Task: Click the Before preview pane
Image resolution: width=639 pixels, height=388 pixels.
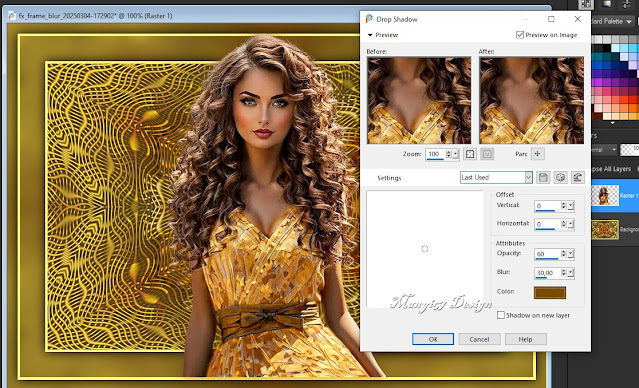Action: tap(419, 100)
